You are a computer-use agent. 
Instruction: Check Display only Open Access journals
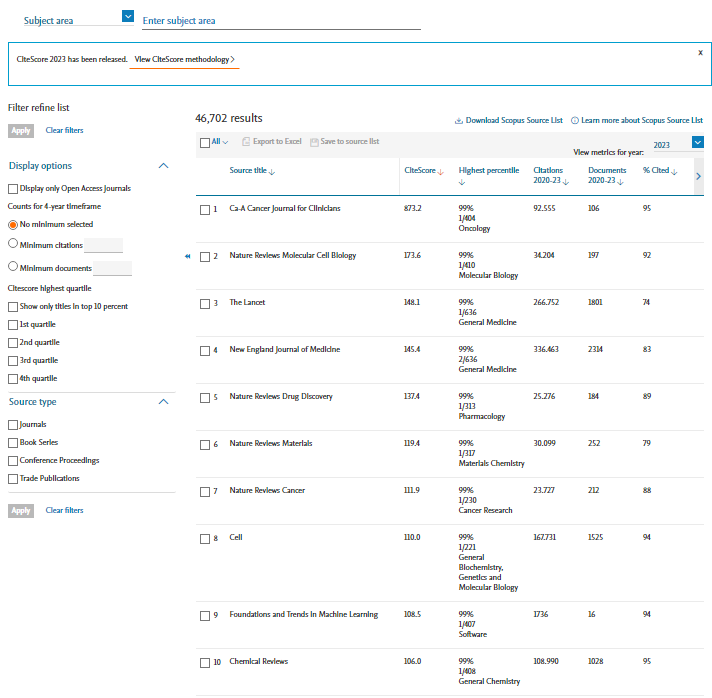coord(13,188)
